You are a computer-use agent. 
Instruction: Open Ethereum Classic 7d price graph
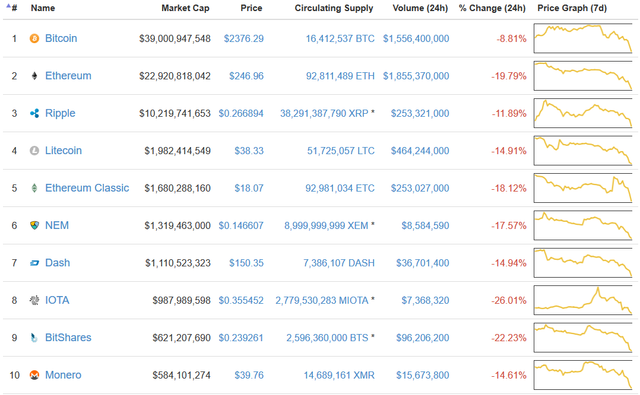[583, 188]
